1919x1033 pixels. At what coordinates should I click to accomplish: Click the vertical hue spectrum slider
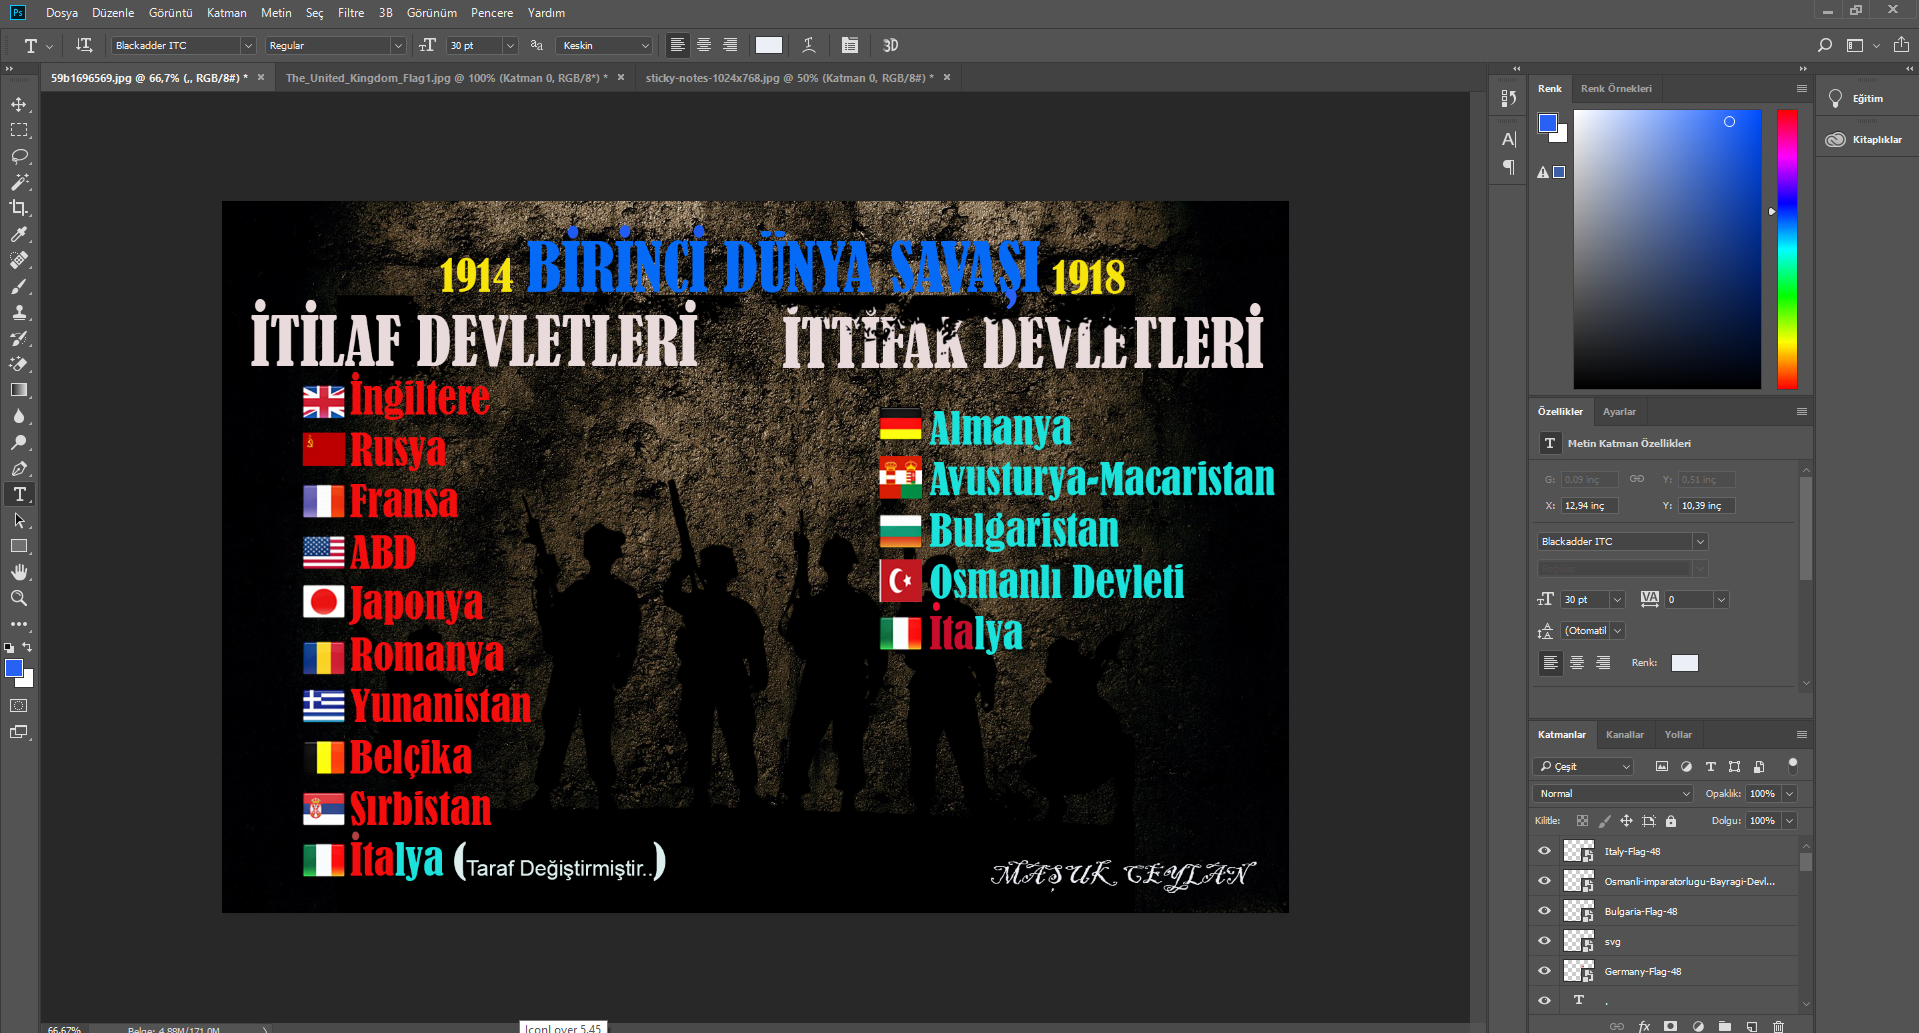coord(1786,250)
